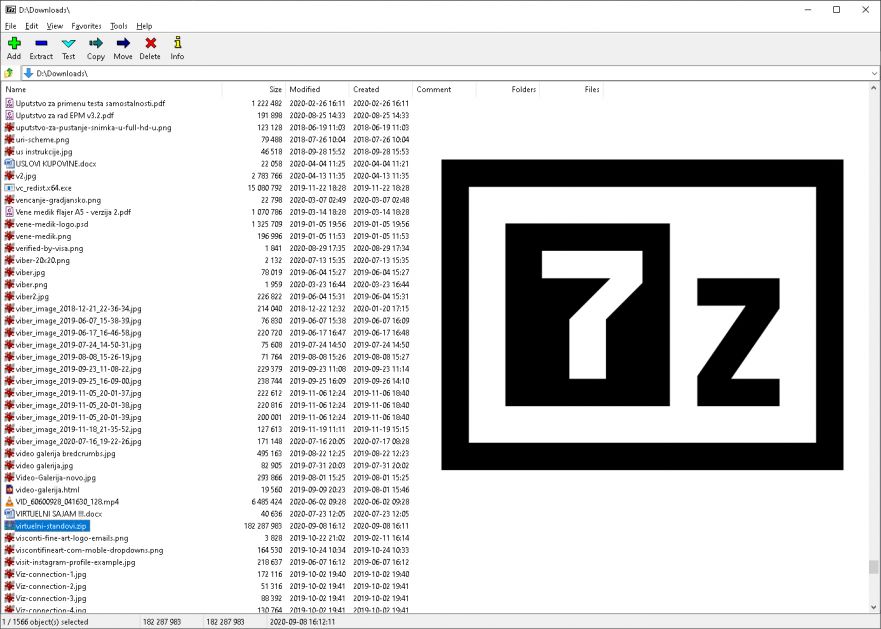The width and height of the screenshot is (881, 629).
Task: Select the vc_redist.x64.exe file
Action: [x=43, y=188]
